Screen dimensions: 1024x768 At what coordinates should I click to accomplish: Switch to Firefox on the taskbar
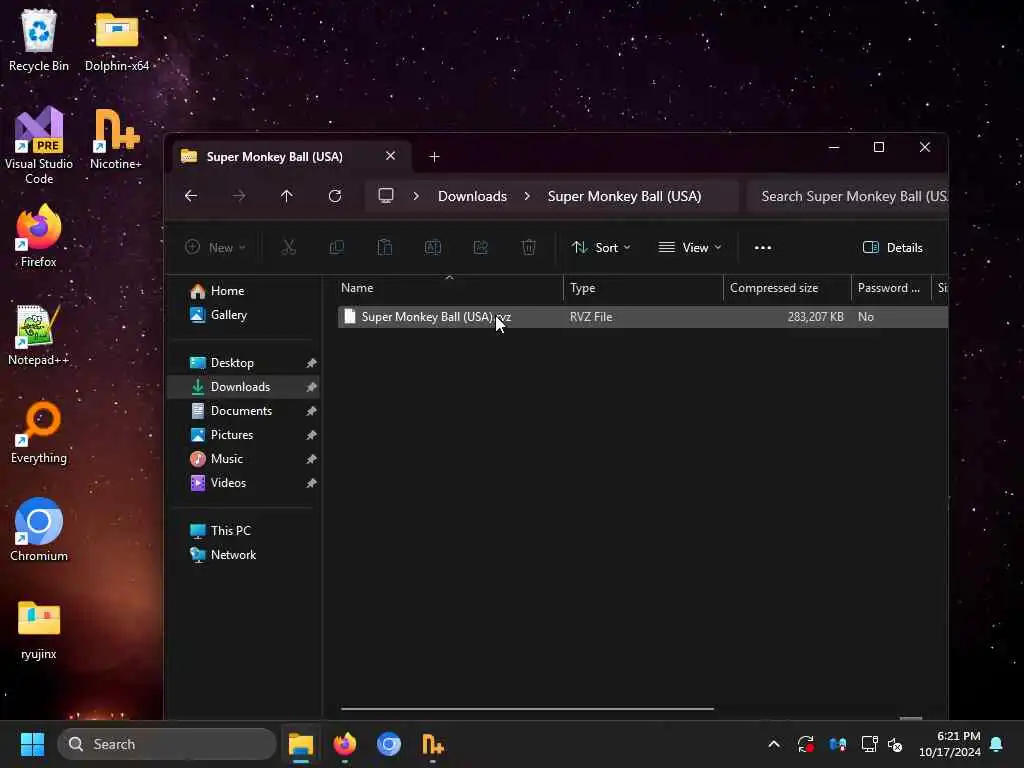(x=345, y=744)
